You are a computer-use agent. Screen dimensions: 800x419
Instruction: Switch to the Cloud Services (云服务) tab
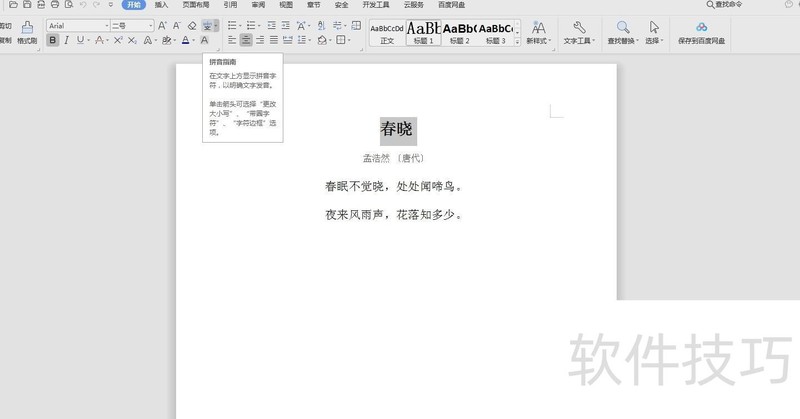click(414, 5)
